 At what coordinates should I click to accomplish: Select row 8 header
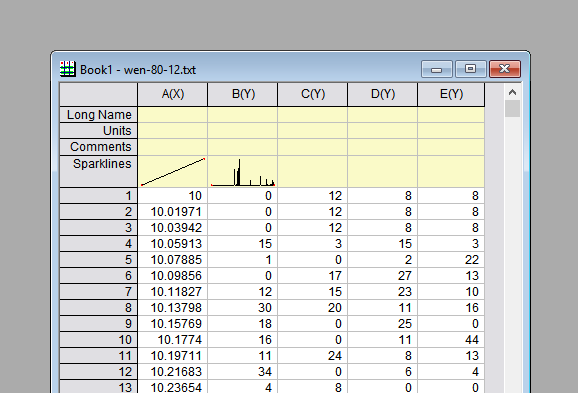click(x=98, y=308)
